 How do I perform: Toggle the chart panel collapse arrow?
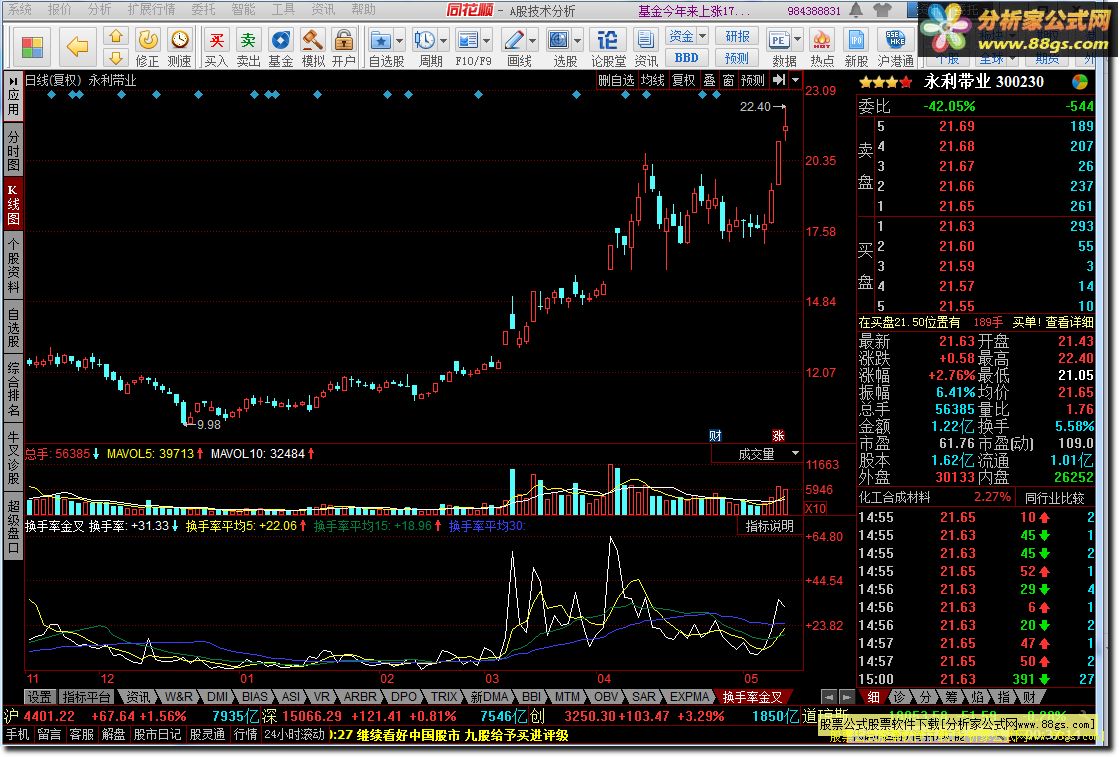(779, 80)
